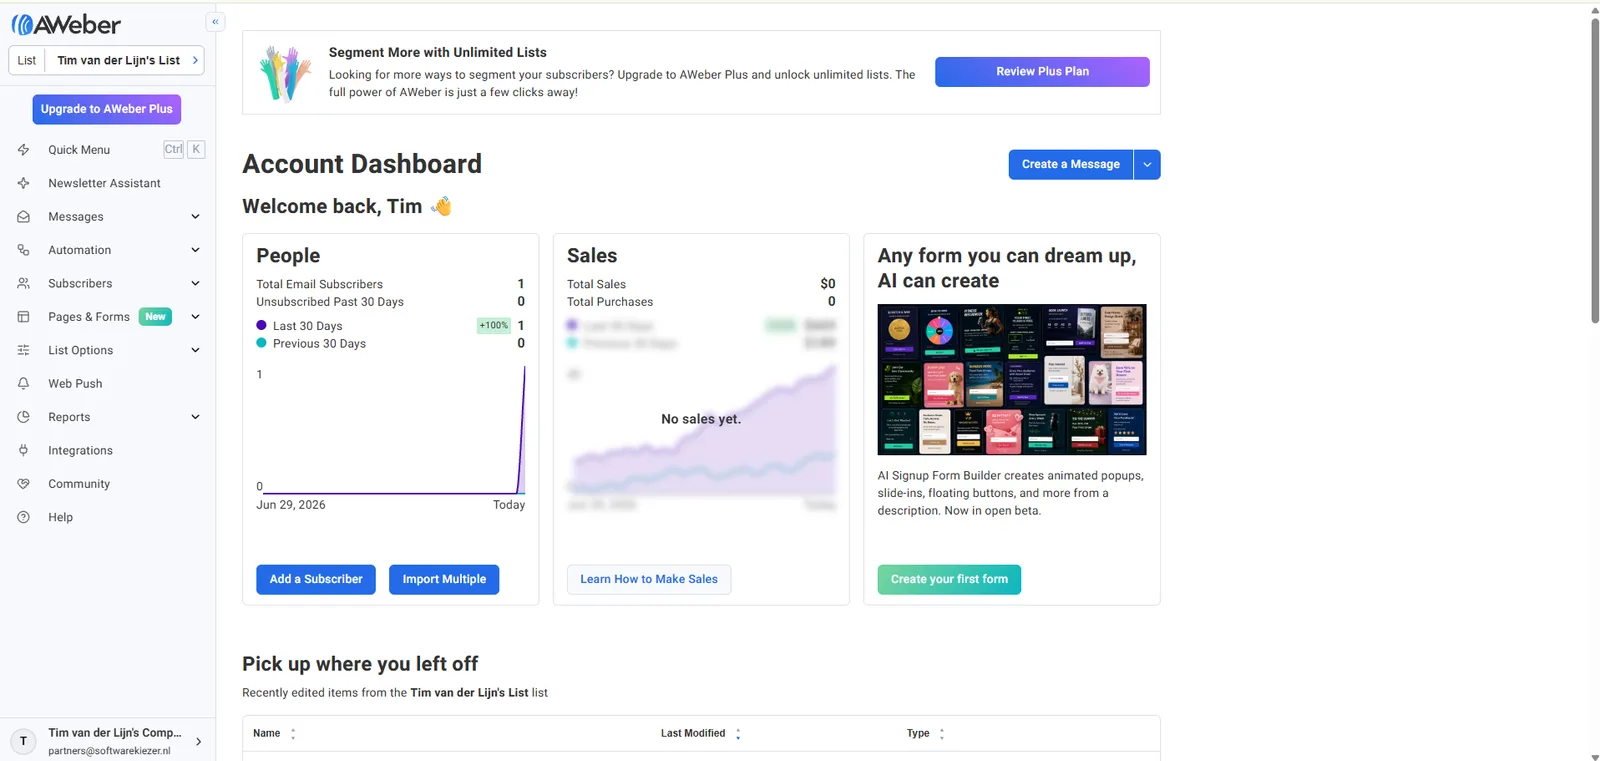
Task: Click partners@softwarekiezer.nl account email
Action: click(x=109, y=751)
